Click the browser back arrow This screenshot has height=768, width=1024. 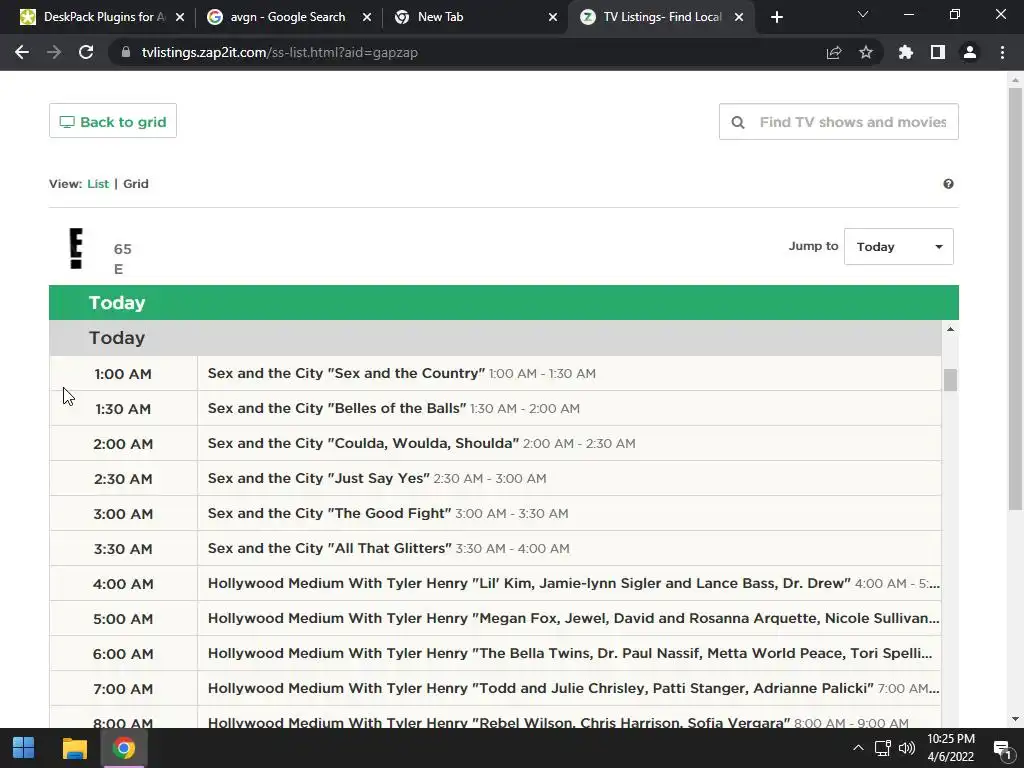point(22,52)
